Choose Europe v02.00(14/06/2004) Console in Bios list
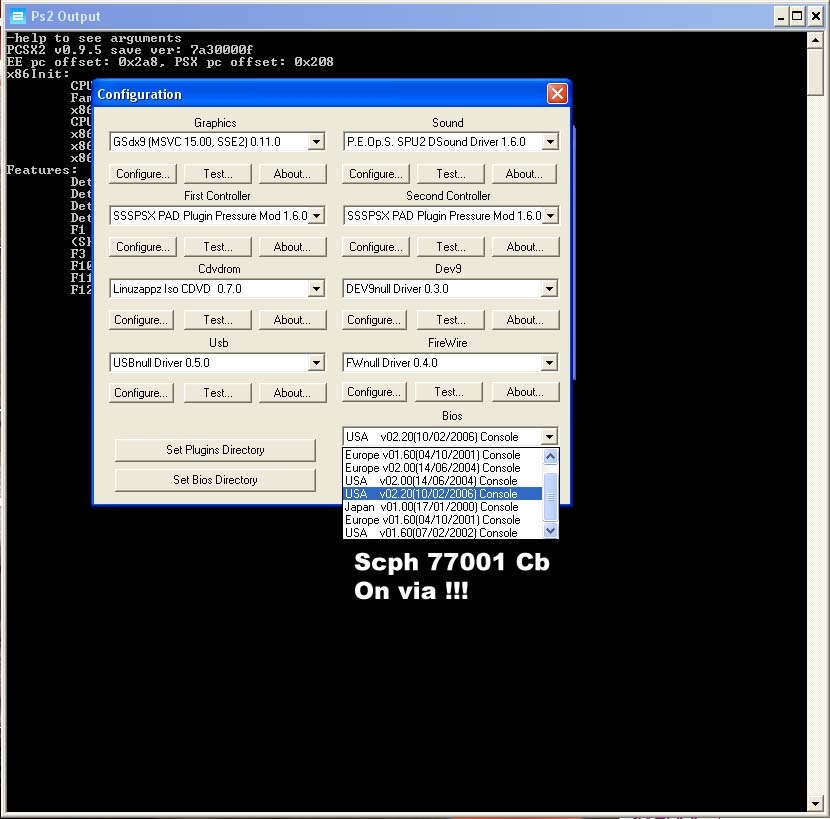This screenshot has height=819, width=830. coord(443,468)
